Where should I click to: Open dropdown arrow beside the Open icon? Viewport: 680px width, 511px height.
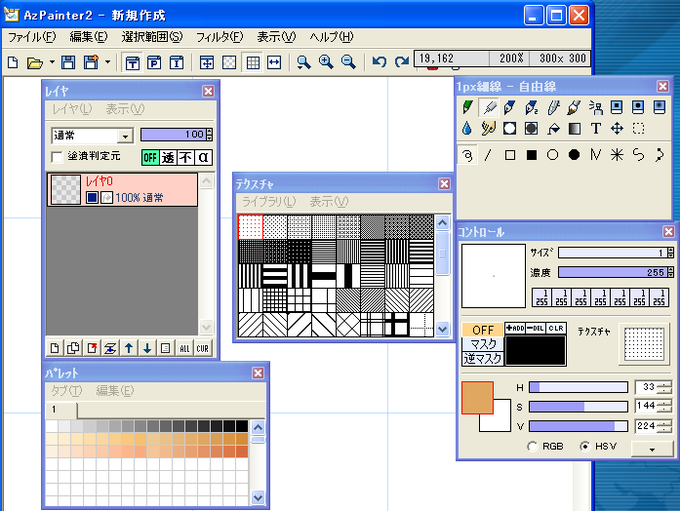52,62
